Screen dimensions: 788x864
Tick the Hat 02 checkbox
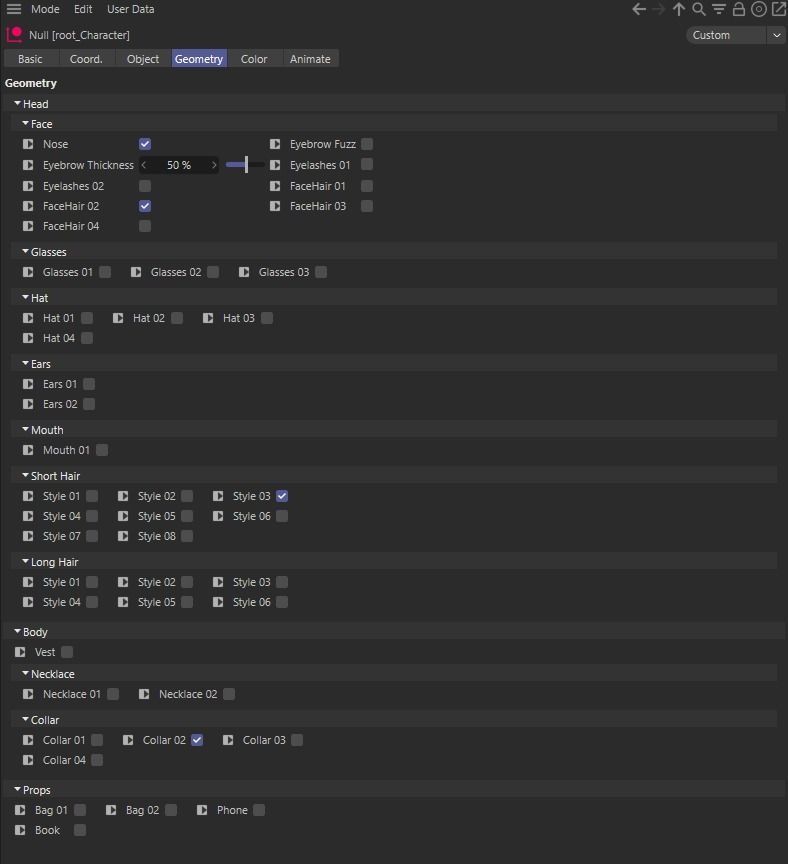[x=177, y=318]
